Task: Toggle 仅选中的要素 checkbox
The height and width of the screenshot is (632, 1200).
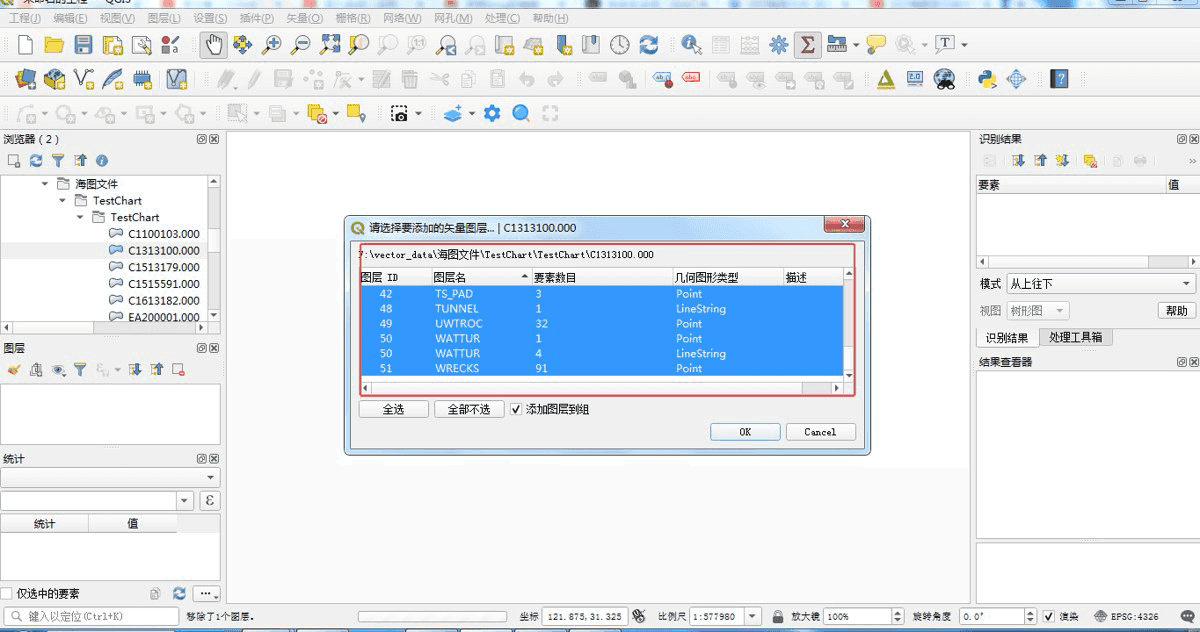Action: (8, 594)
